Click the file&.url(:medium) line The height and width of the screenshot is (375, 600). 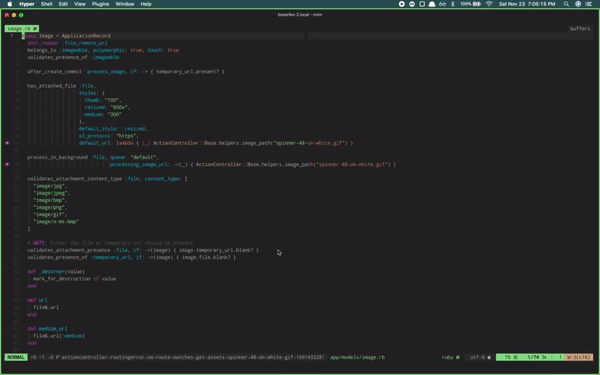(x=59, y=336)
